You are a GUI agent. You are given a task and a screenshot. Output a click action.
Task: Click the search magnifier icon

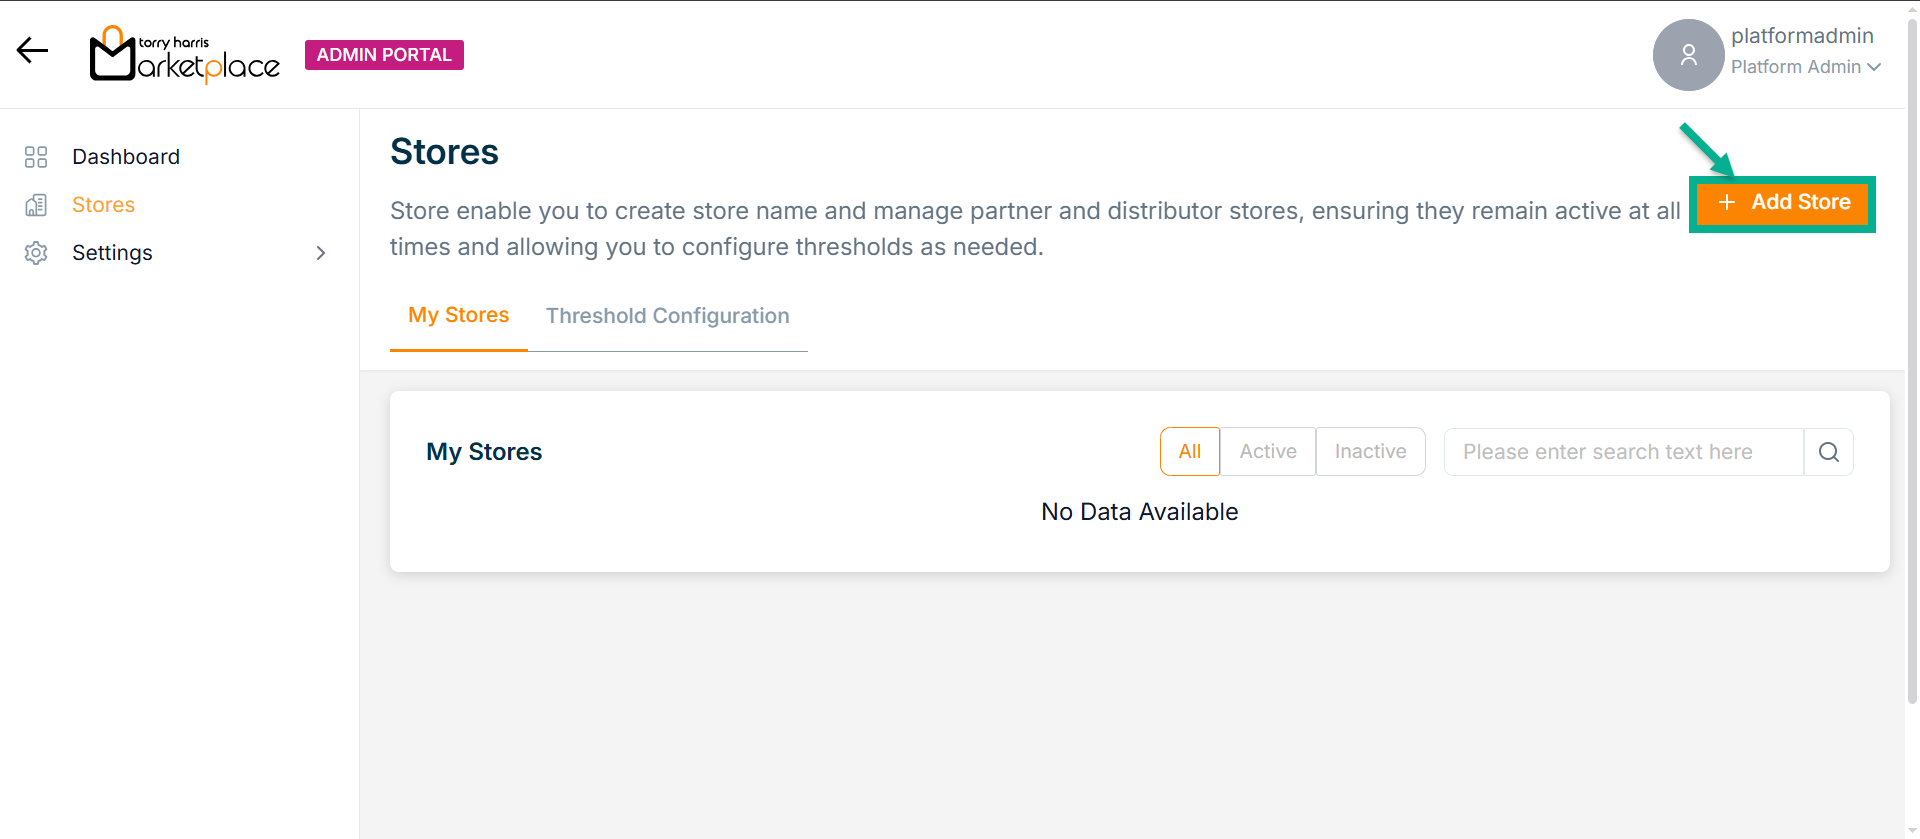pos(1828,452)
